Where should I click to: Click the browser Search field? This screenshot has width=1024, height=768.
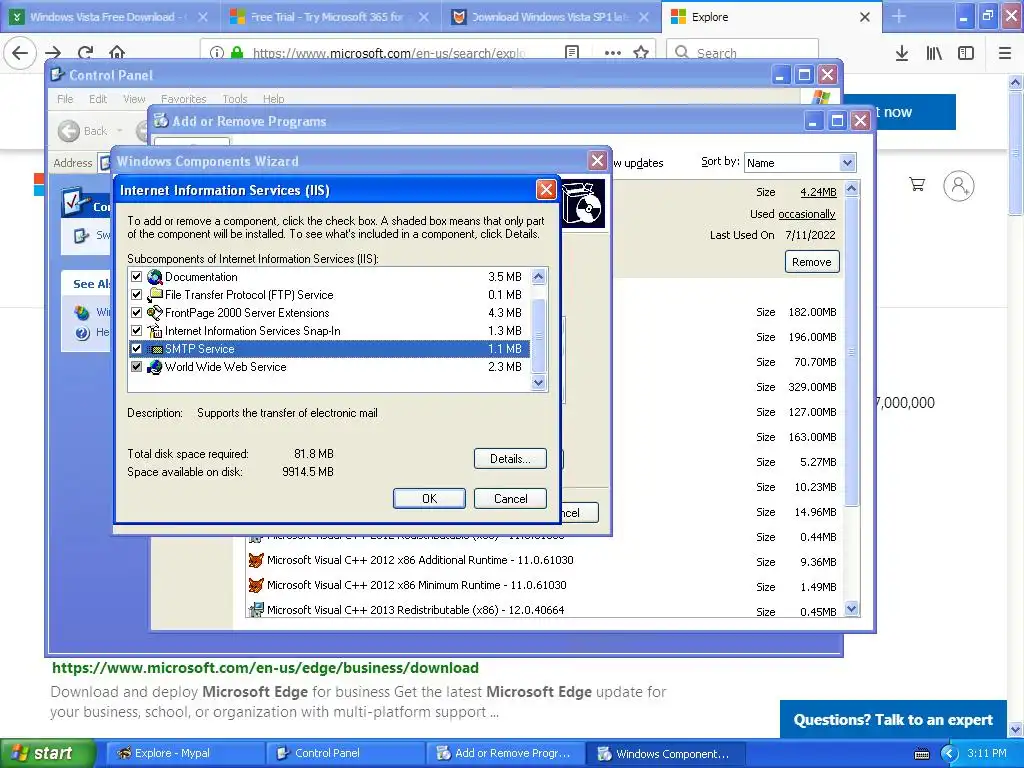click(x=743, y=53)
